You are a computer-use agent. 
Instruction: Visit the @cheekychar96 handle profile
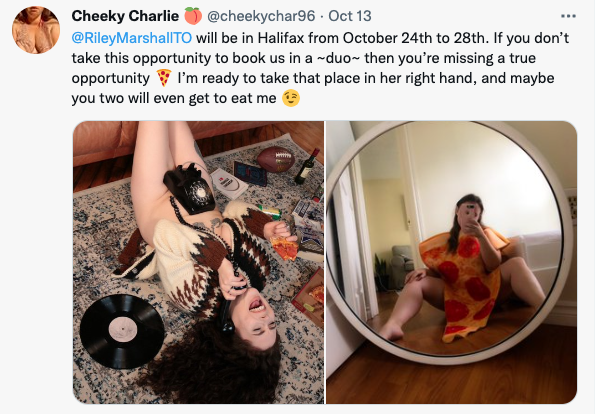click(261, 16)
